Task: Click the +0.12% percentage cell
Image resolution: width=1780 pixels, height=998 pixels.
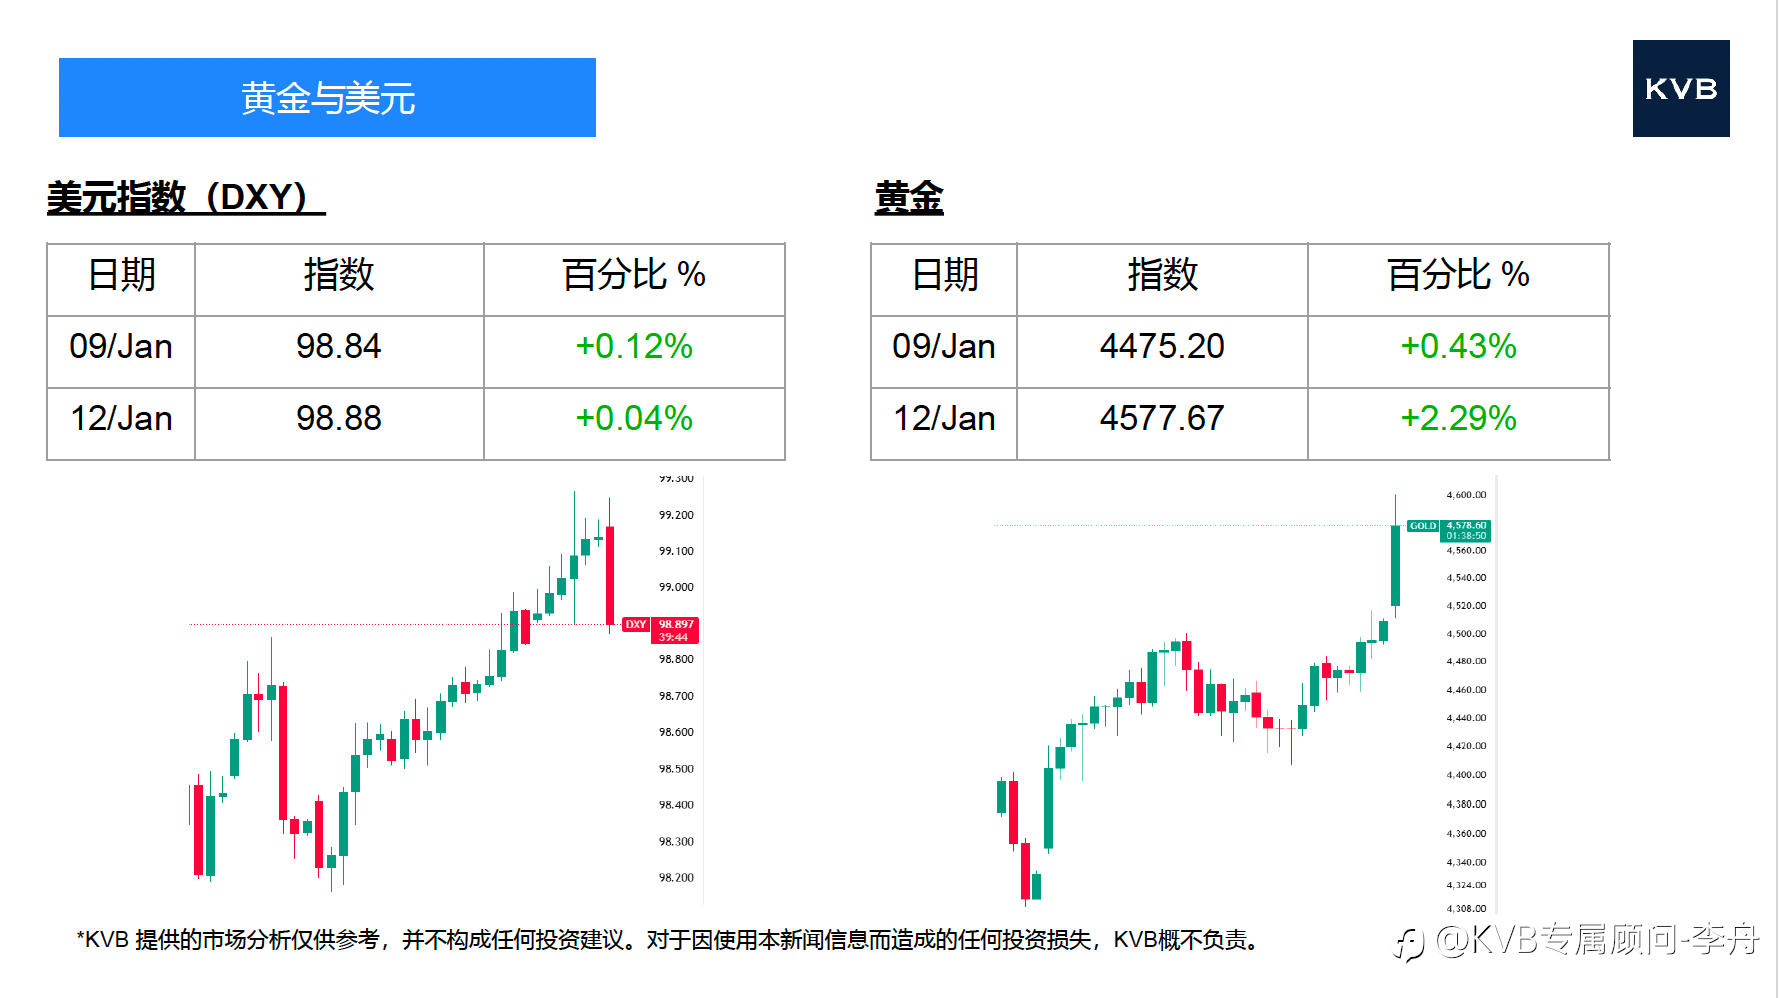Action: click(x=634, y=347)
